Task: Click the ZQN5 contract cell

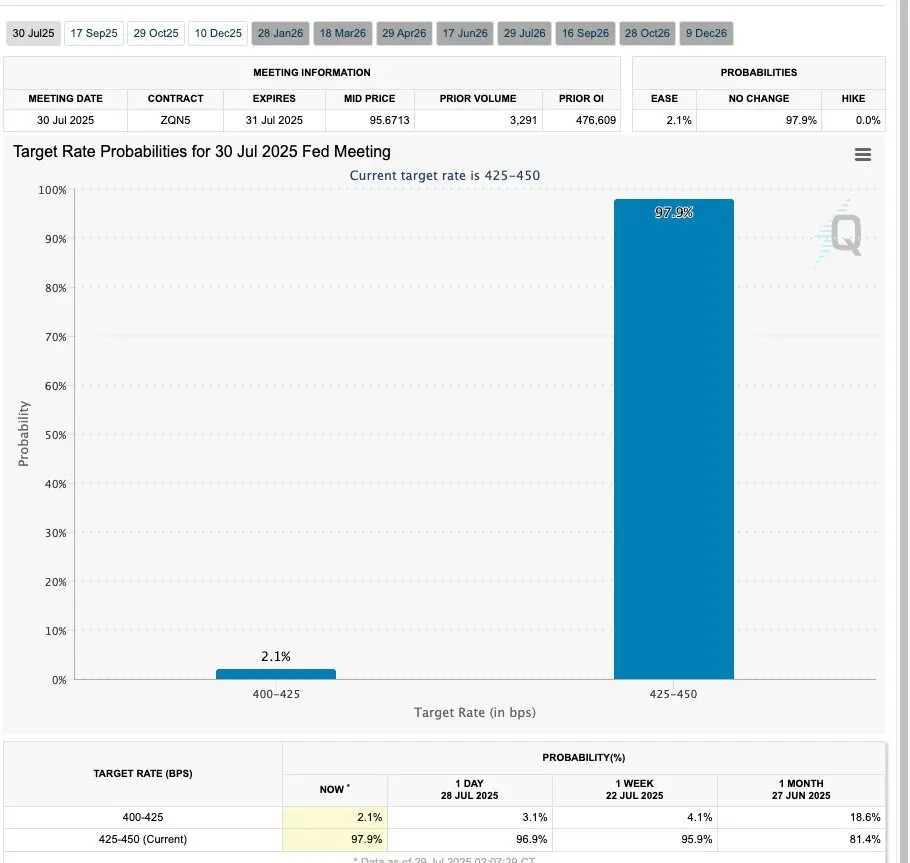Action: pos(175,120)
